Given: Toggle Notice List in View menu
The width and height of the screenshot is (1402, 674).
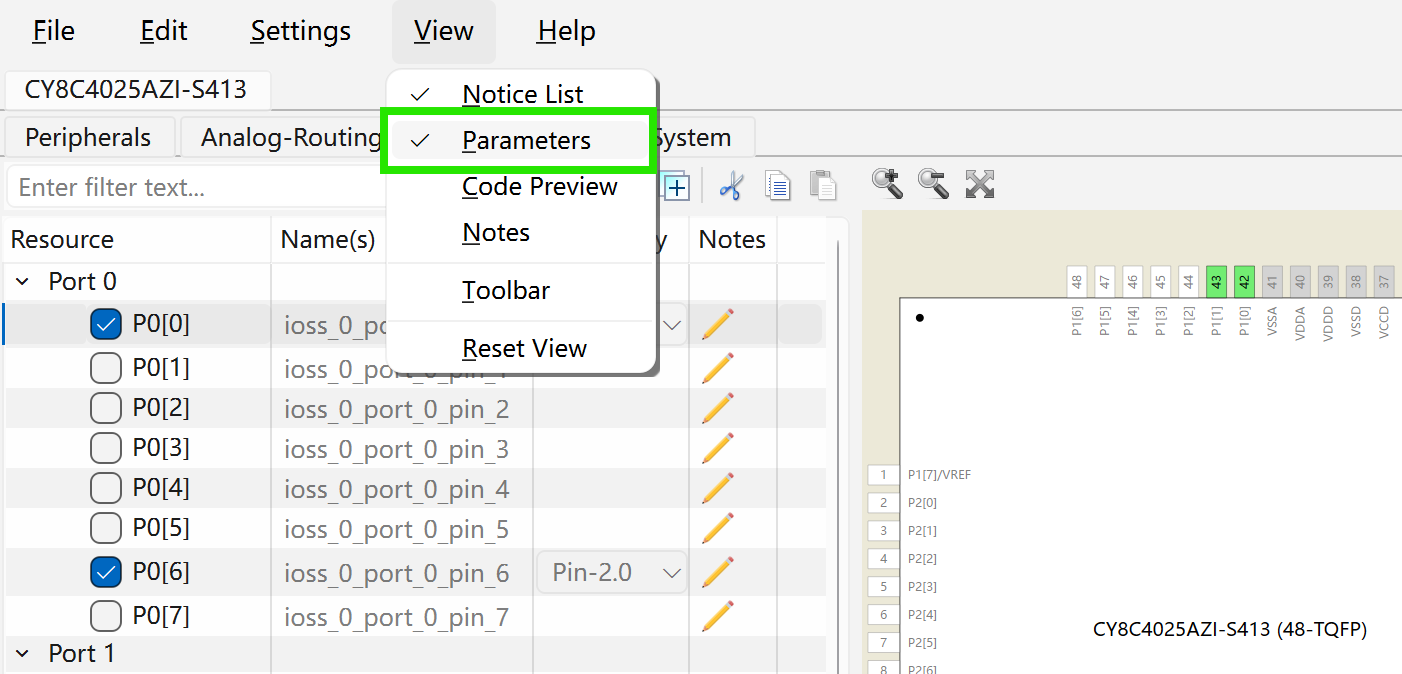Looking at the screenshot, I should (x=521, y=94).
